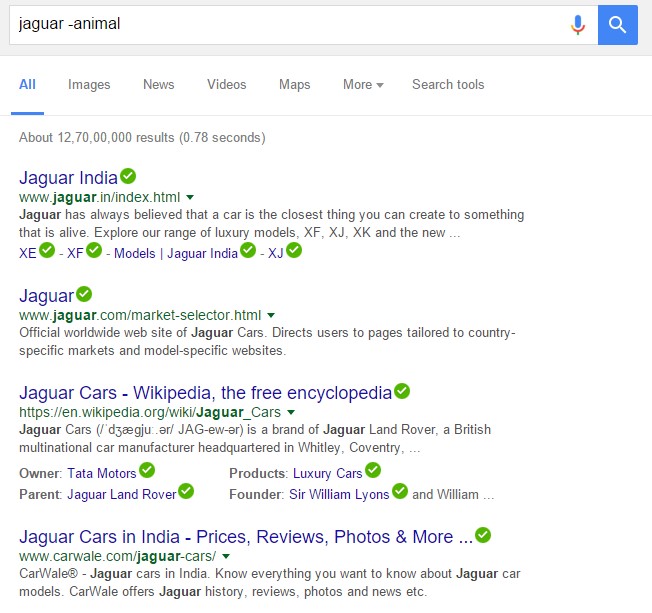Click checkmark beside Sir William Lyons
Screen dimensions: 652x613
[x=400, y=491]
